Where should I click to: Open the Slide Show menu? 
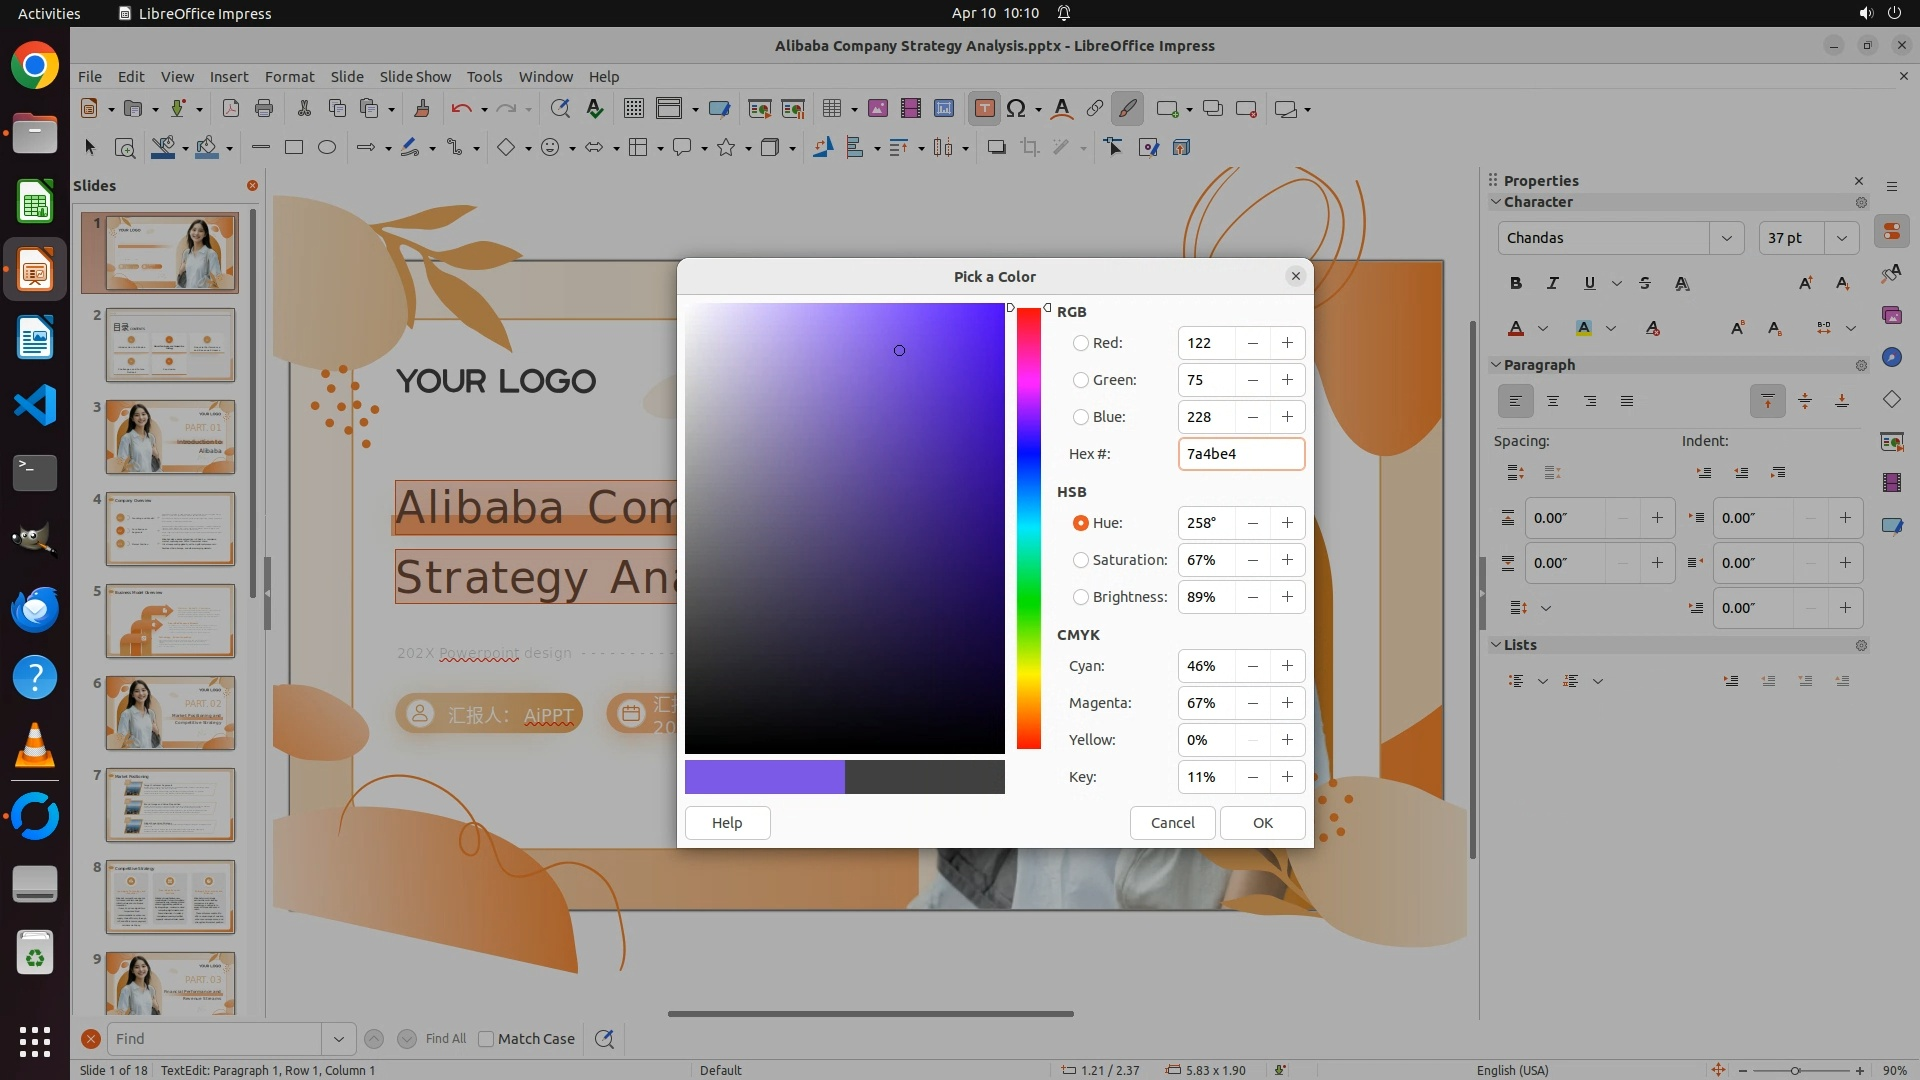pyautogui.click(x=415, y=77)
